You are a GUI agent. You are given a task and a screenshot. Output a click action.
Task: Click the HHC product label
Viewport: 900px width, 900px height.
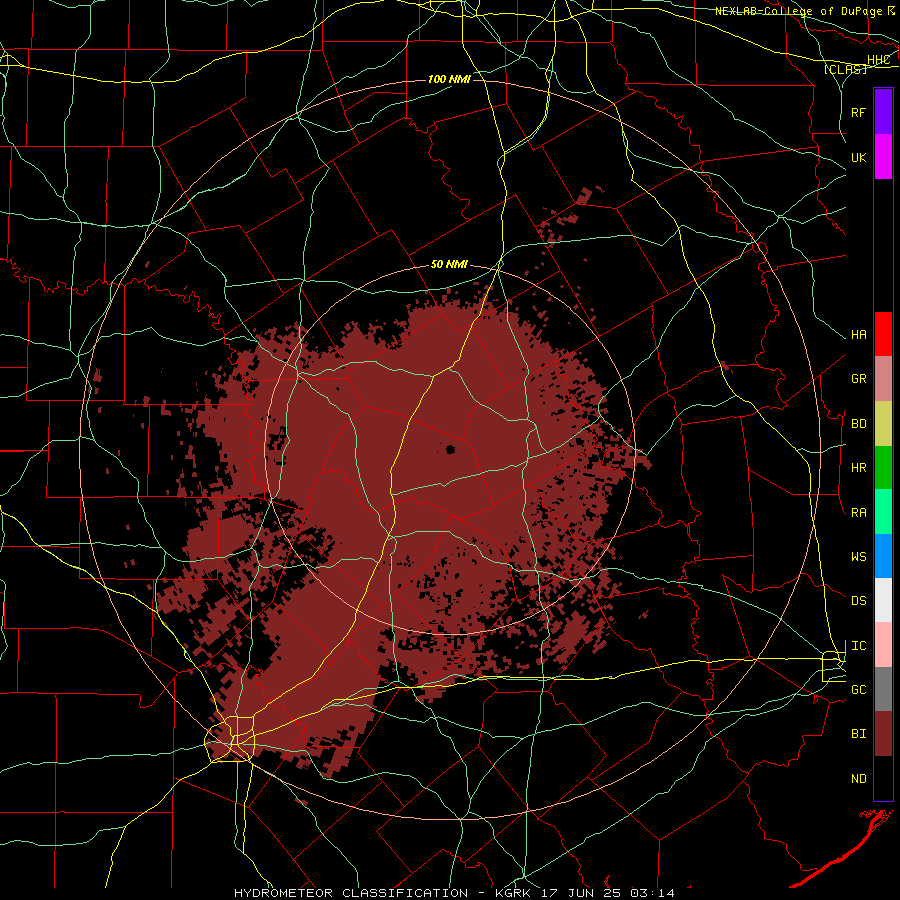(878, 60)
